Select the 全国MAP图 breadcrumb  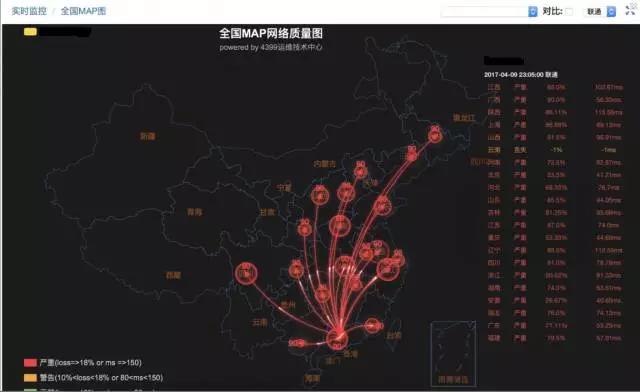point(83,11)
